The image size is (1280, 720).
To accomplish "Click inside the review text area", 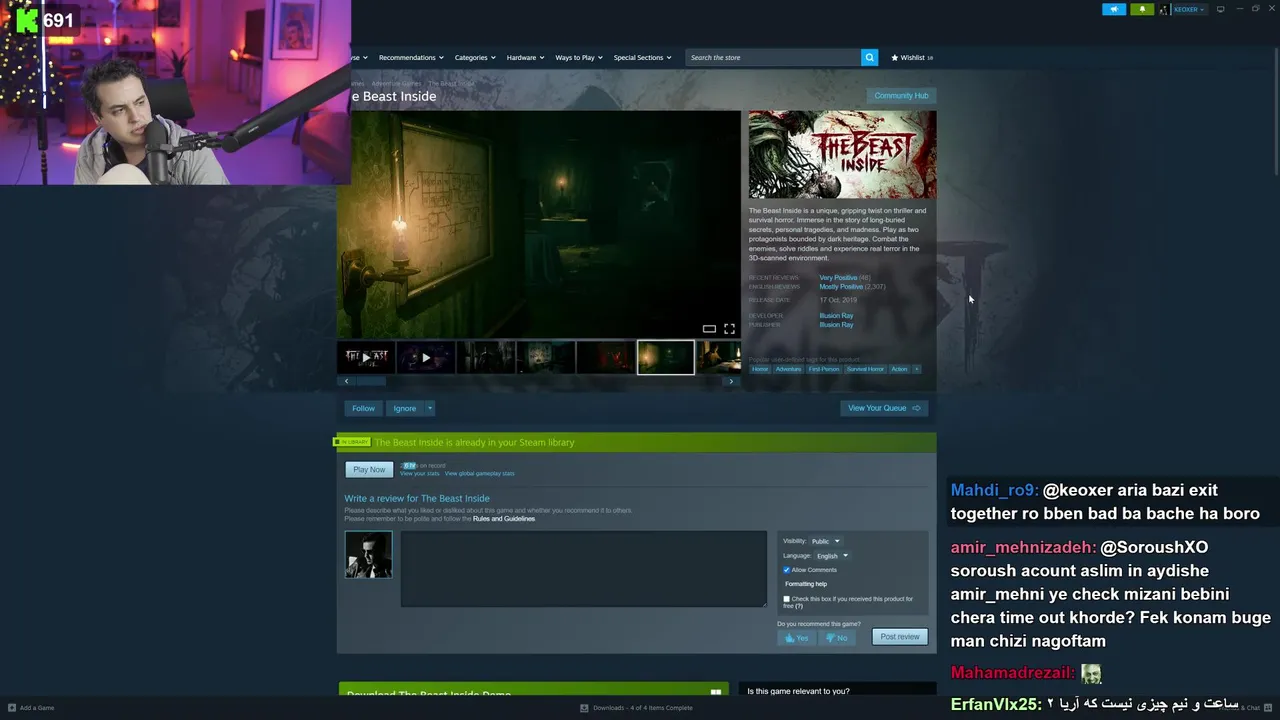I will coord(583,568).
